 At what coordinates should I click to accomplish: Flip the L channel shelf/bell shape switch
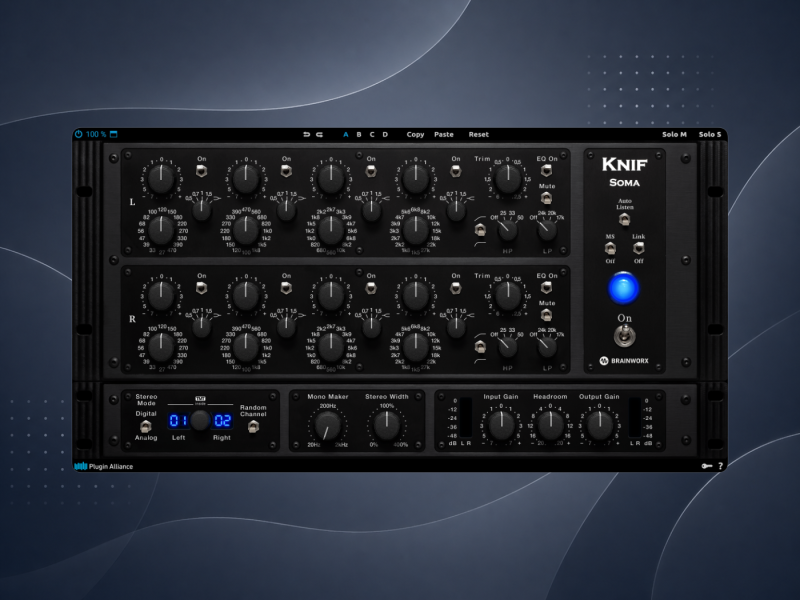coord(480,230)
